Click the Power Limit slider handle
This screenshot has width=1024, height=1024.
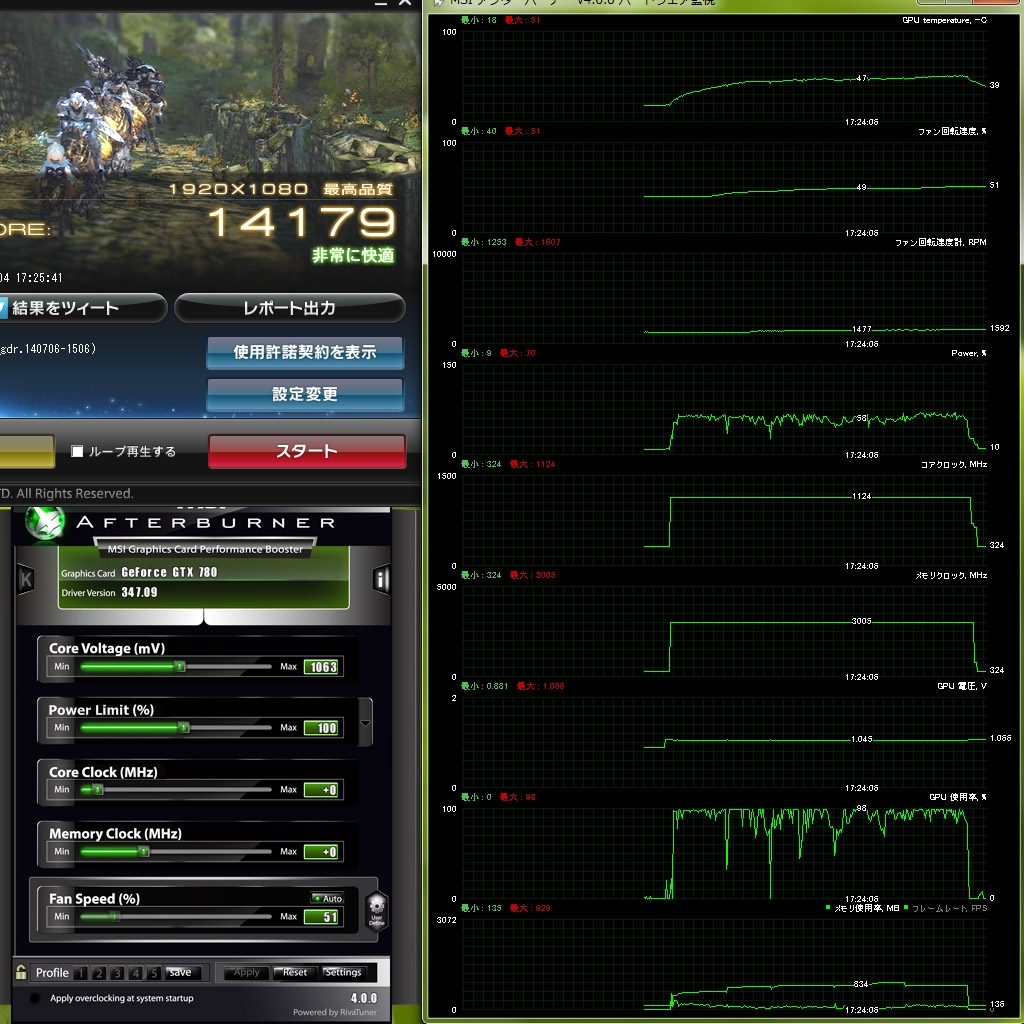[184, 728]
